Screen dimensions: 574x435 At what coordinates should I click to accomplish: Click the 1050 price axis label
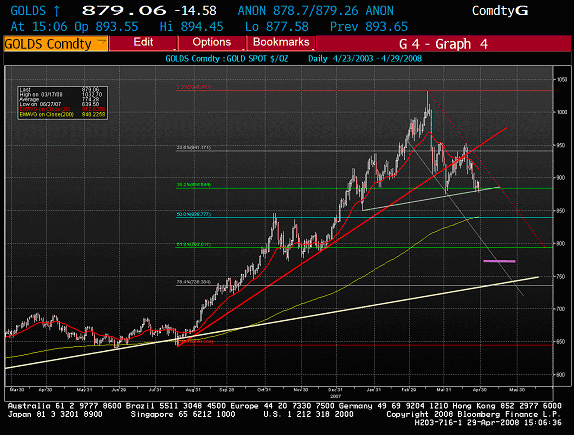point(562,79)
